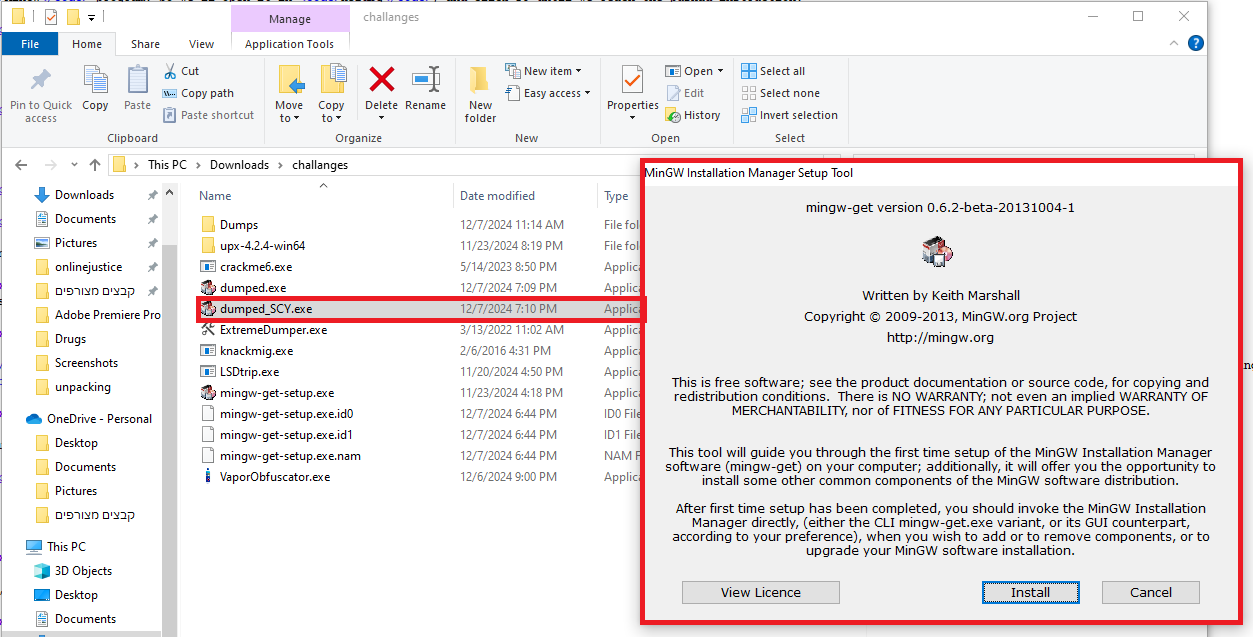This screenshot has height=637, width=1253.
Task: Open the onlinejustice pinned folder
Action: point(88,267)
